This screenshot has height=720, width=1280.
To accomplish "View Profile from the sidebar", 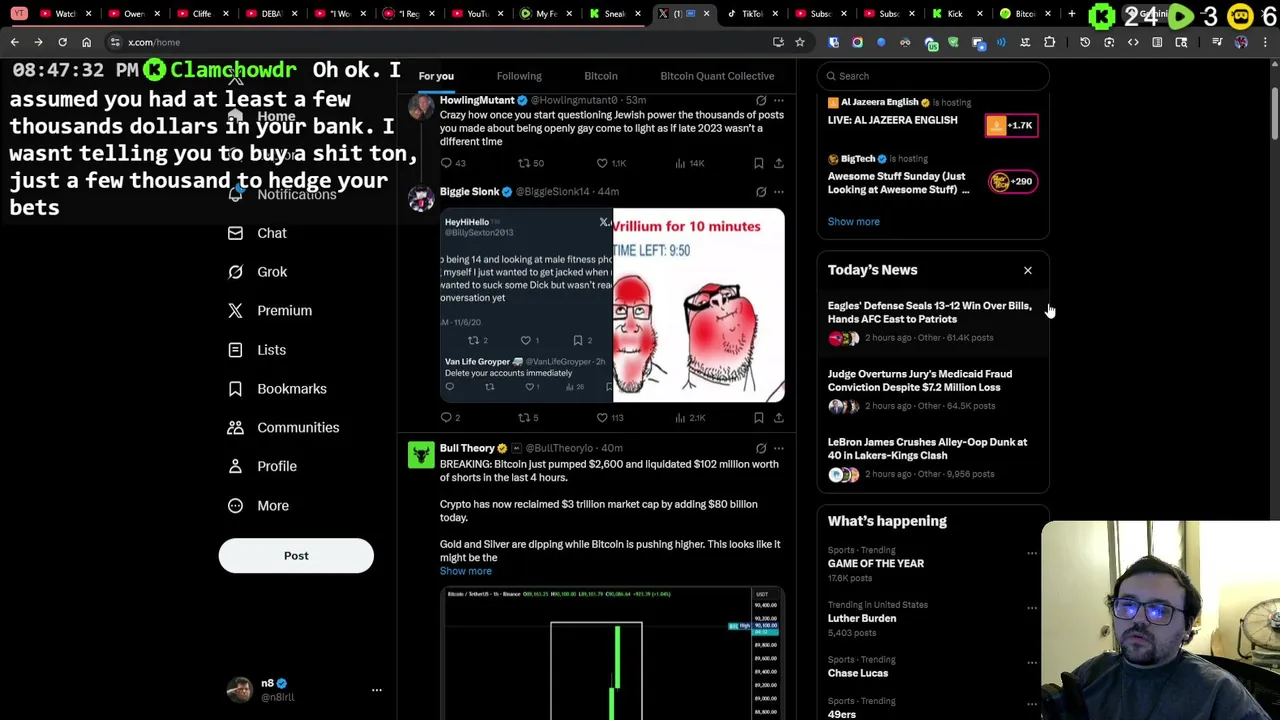I will click(261, 466).
